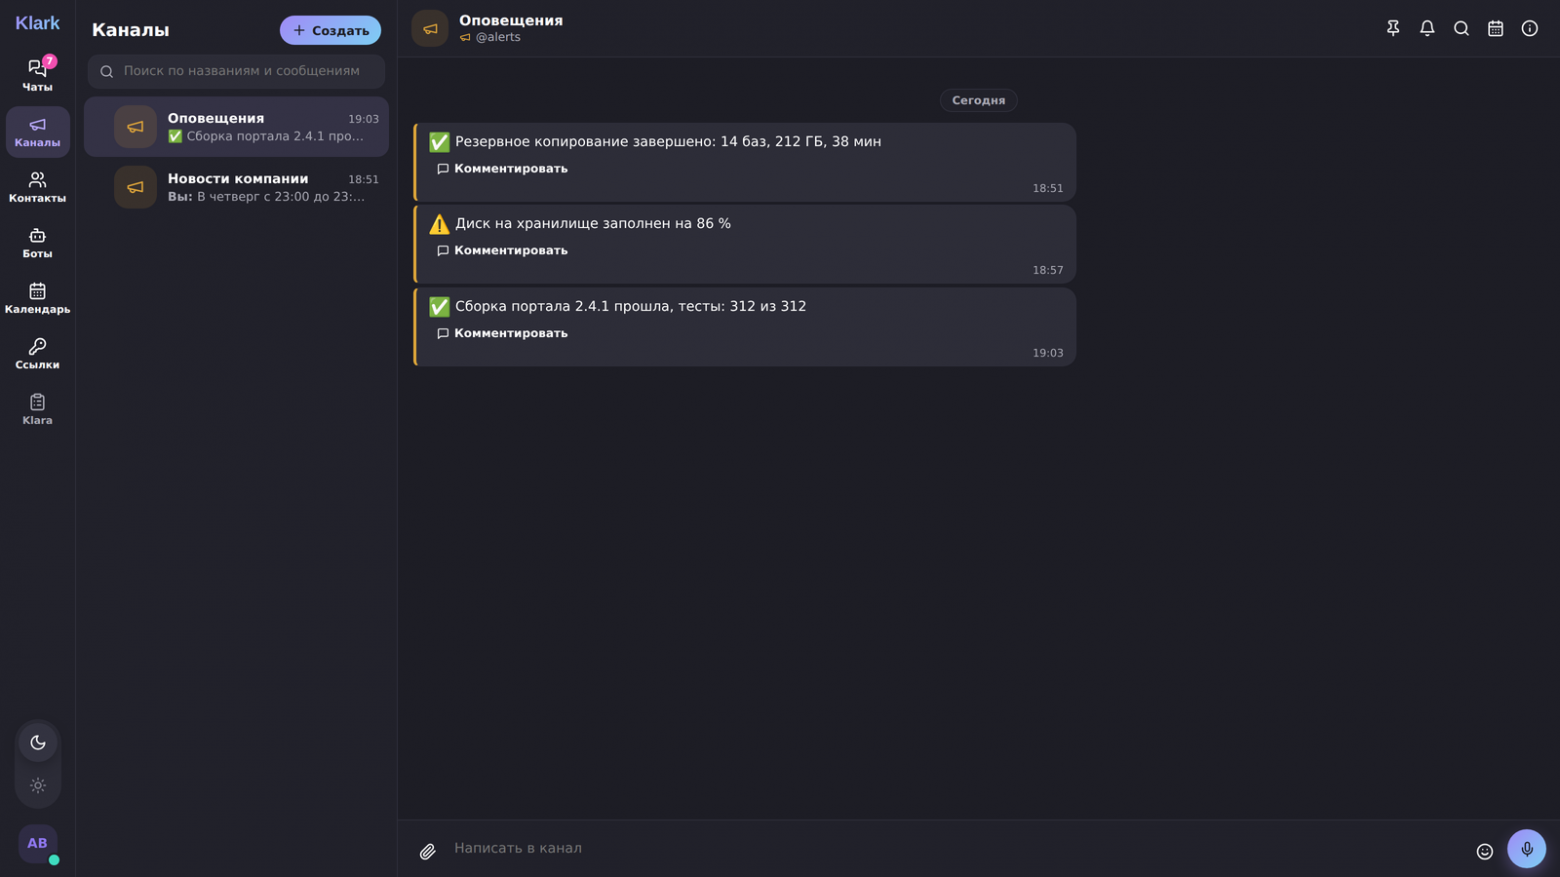
Task: Comment on the disk 86 % warning
Action: (x=502, y=250)
